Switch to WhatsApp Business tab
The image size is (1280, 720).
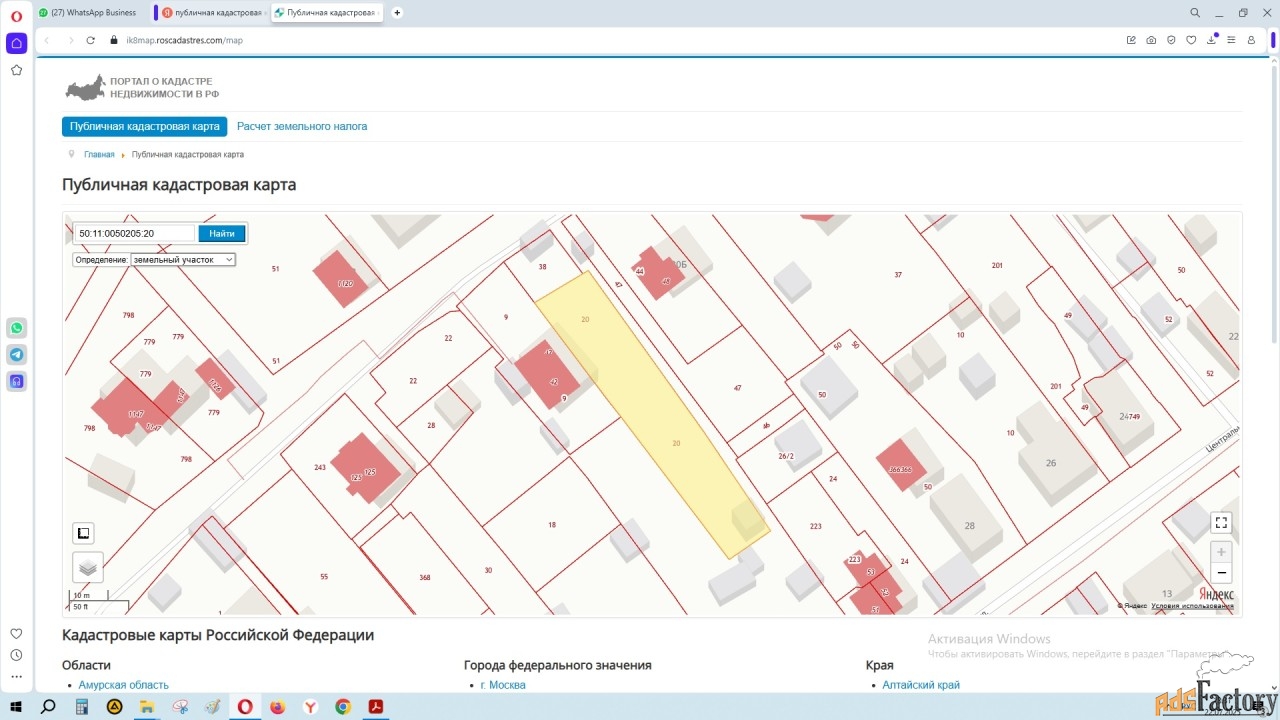90,13
